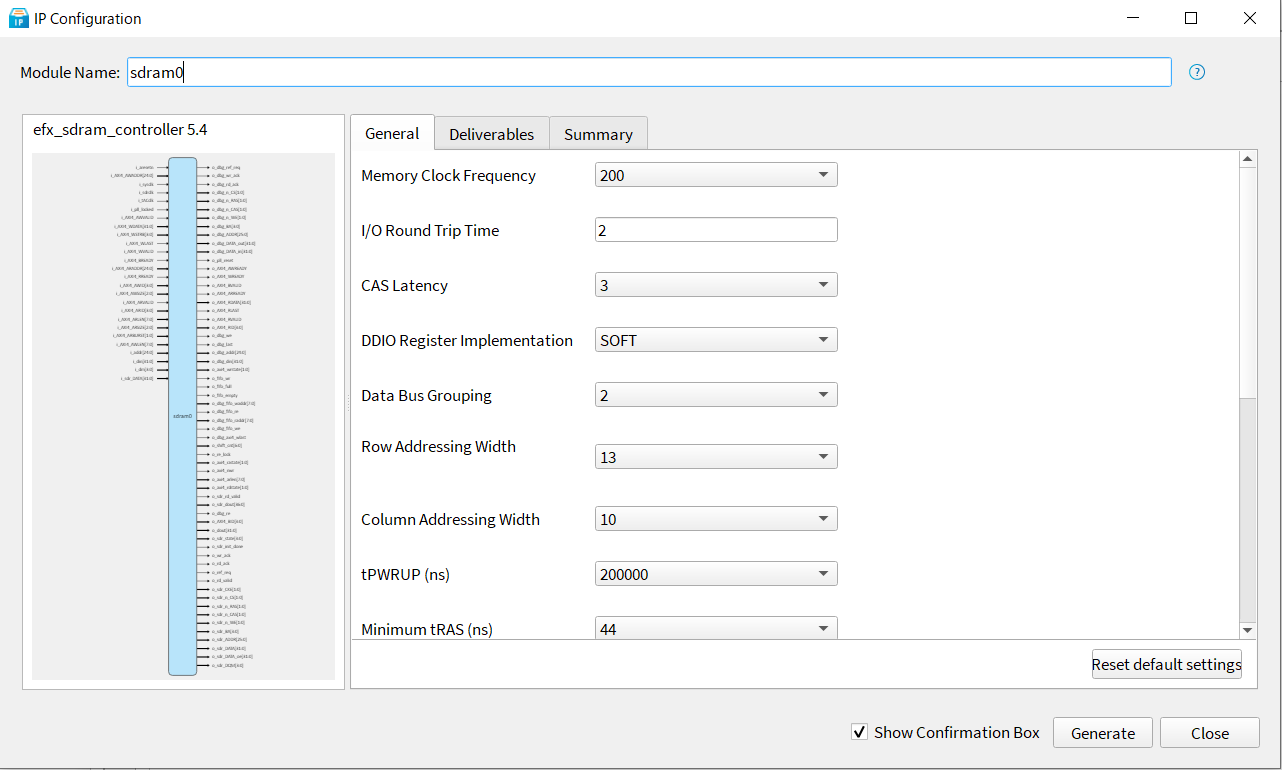
Task: Toggle Show Confirmation Box checkbox
Action: [859, 732]
